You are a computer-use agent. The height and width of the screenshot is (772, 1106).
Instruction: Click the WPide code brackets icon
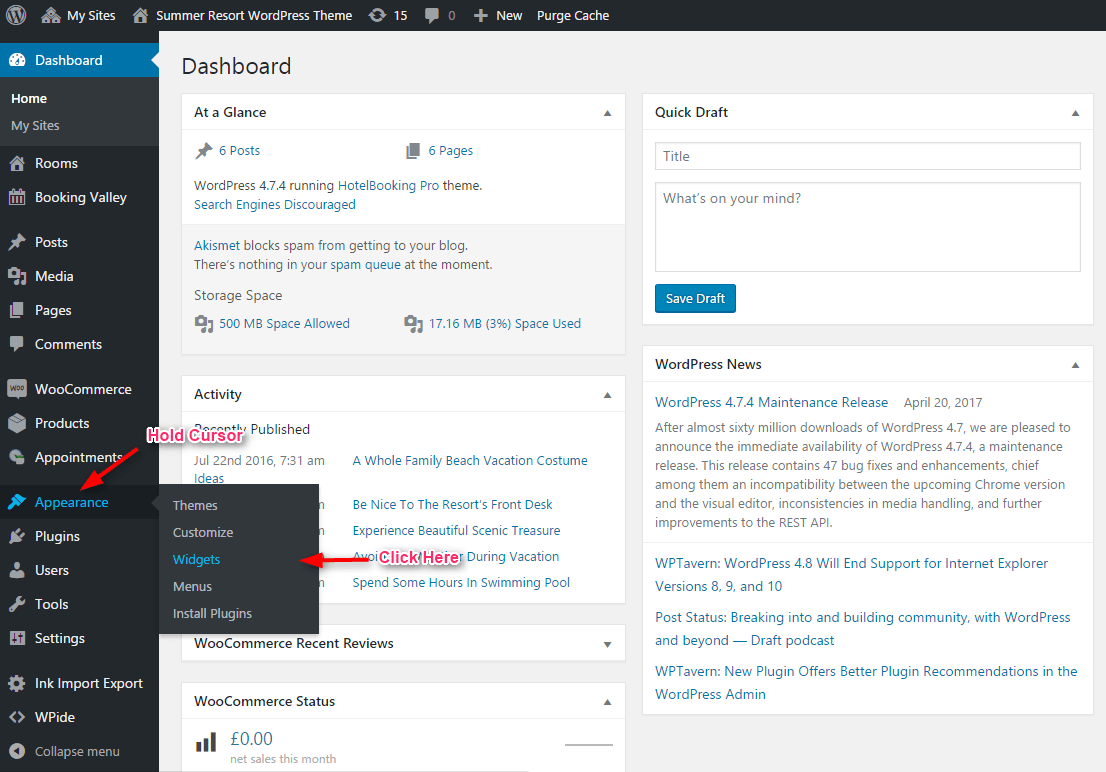click(17, 717)
